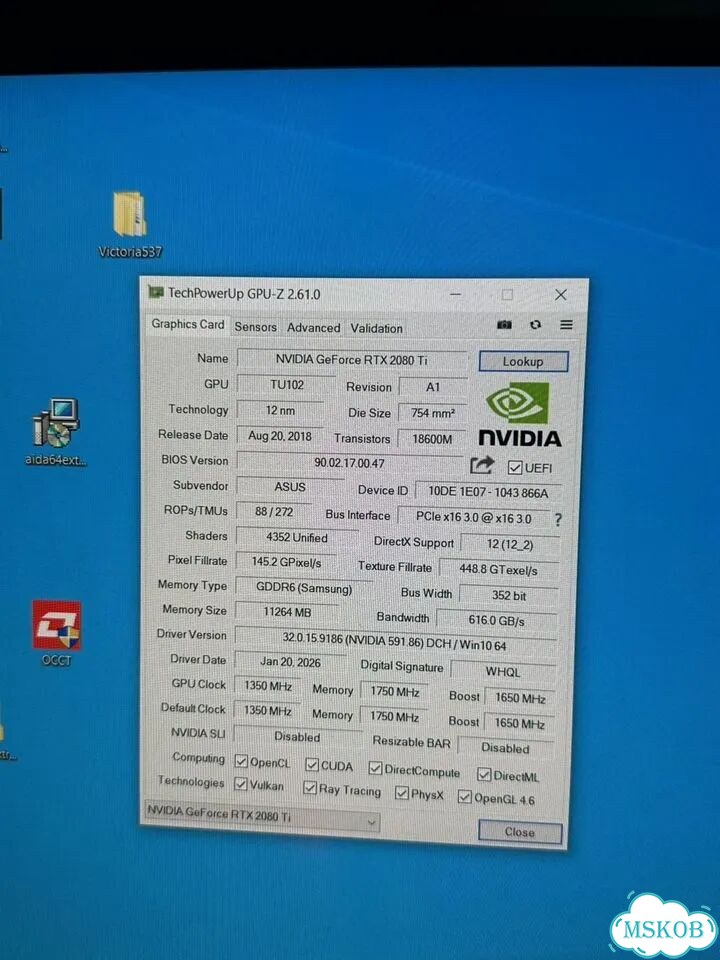The image size is (720, 960).
Task: Click the Transistors value 18600M
Action: (432, 439)
